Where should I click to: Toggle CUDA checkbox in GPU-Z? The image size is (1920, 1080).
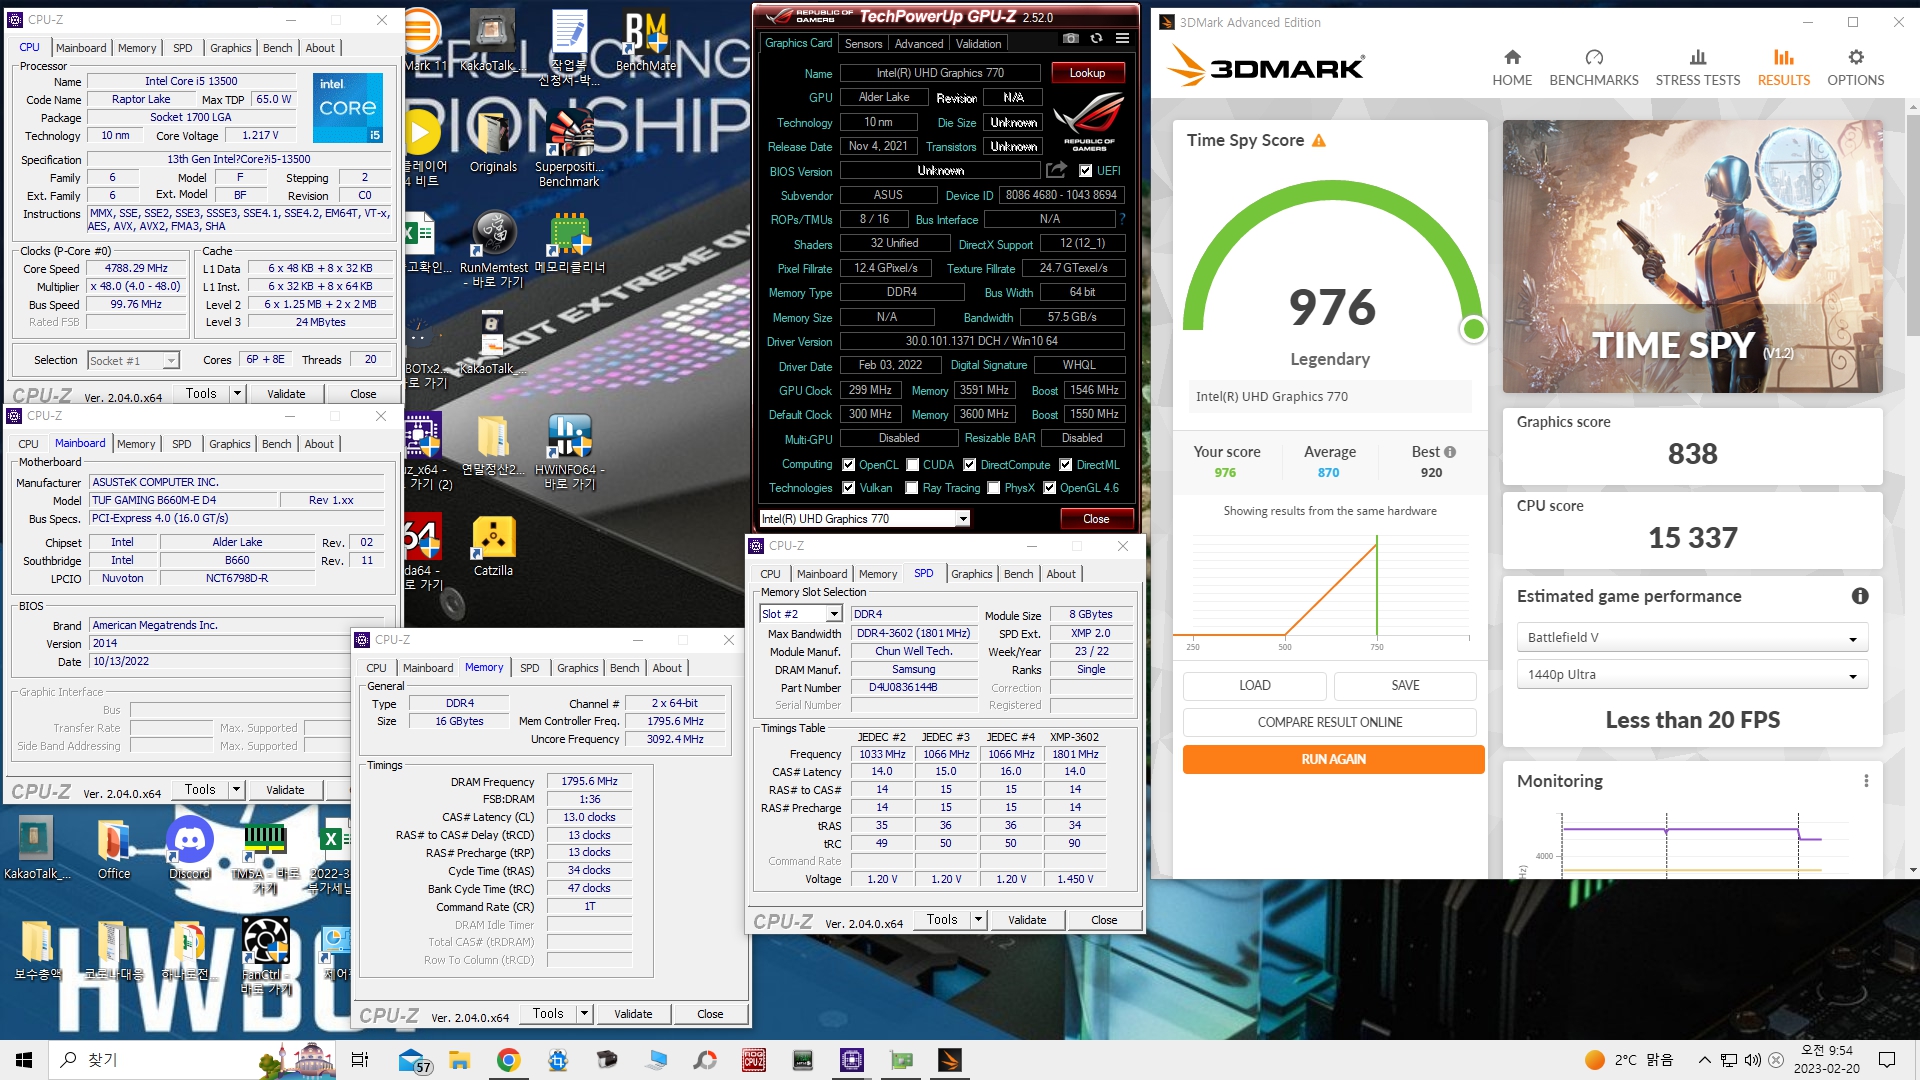(912, 465)
